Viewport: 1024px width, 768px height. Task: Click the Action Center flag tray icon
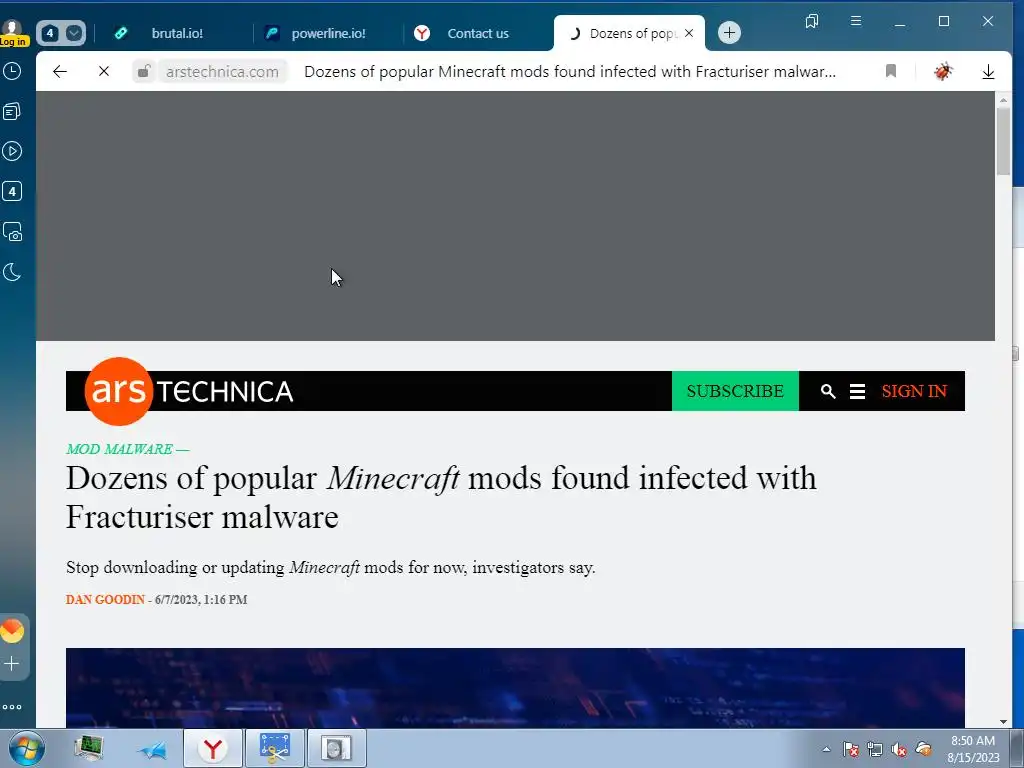pos(851,749)
